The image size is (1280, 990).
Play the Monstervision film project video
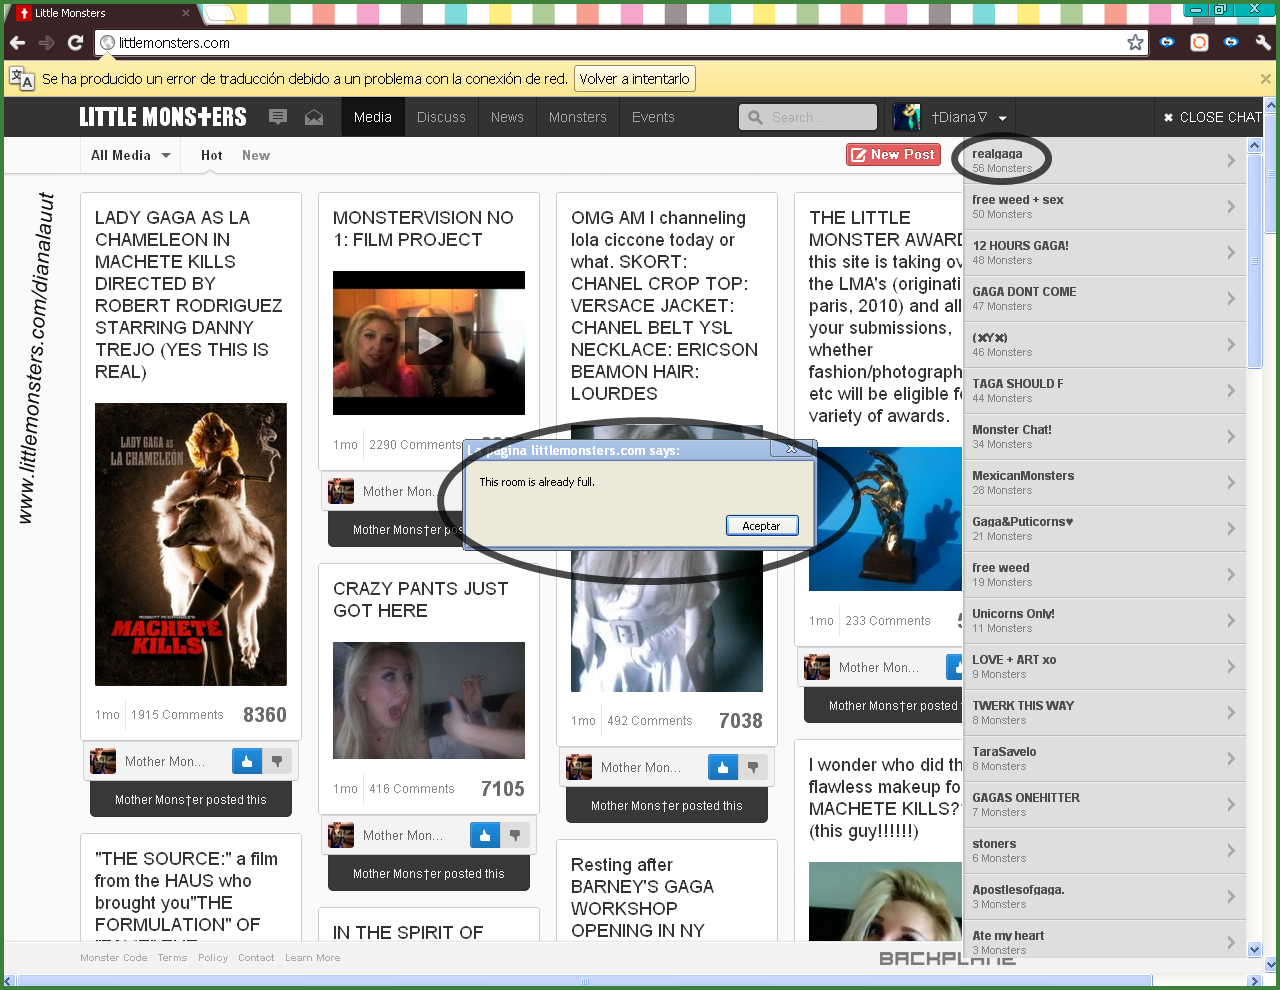(x=429, y=342)
